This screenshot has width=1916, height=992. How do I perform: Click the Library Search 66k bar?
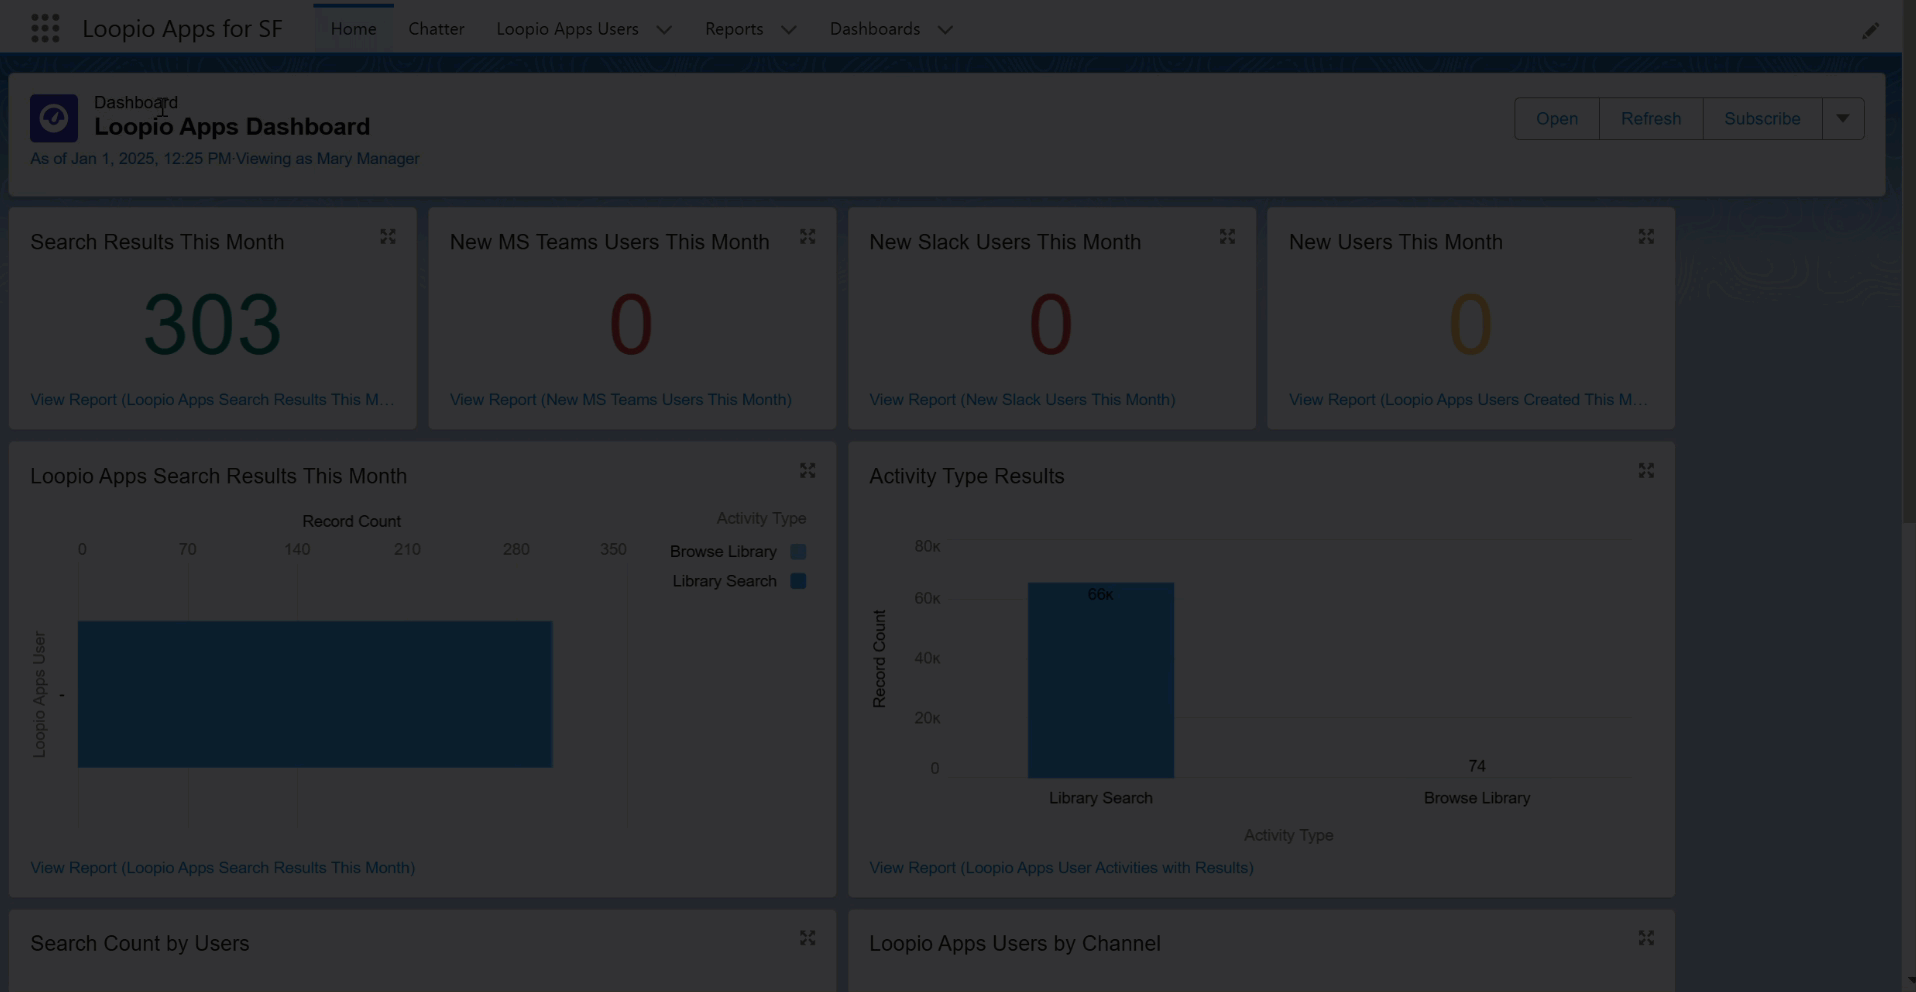pos(1101,680)
